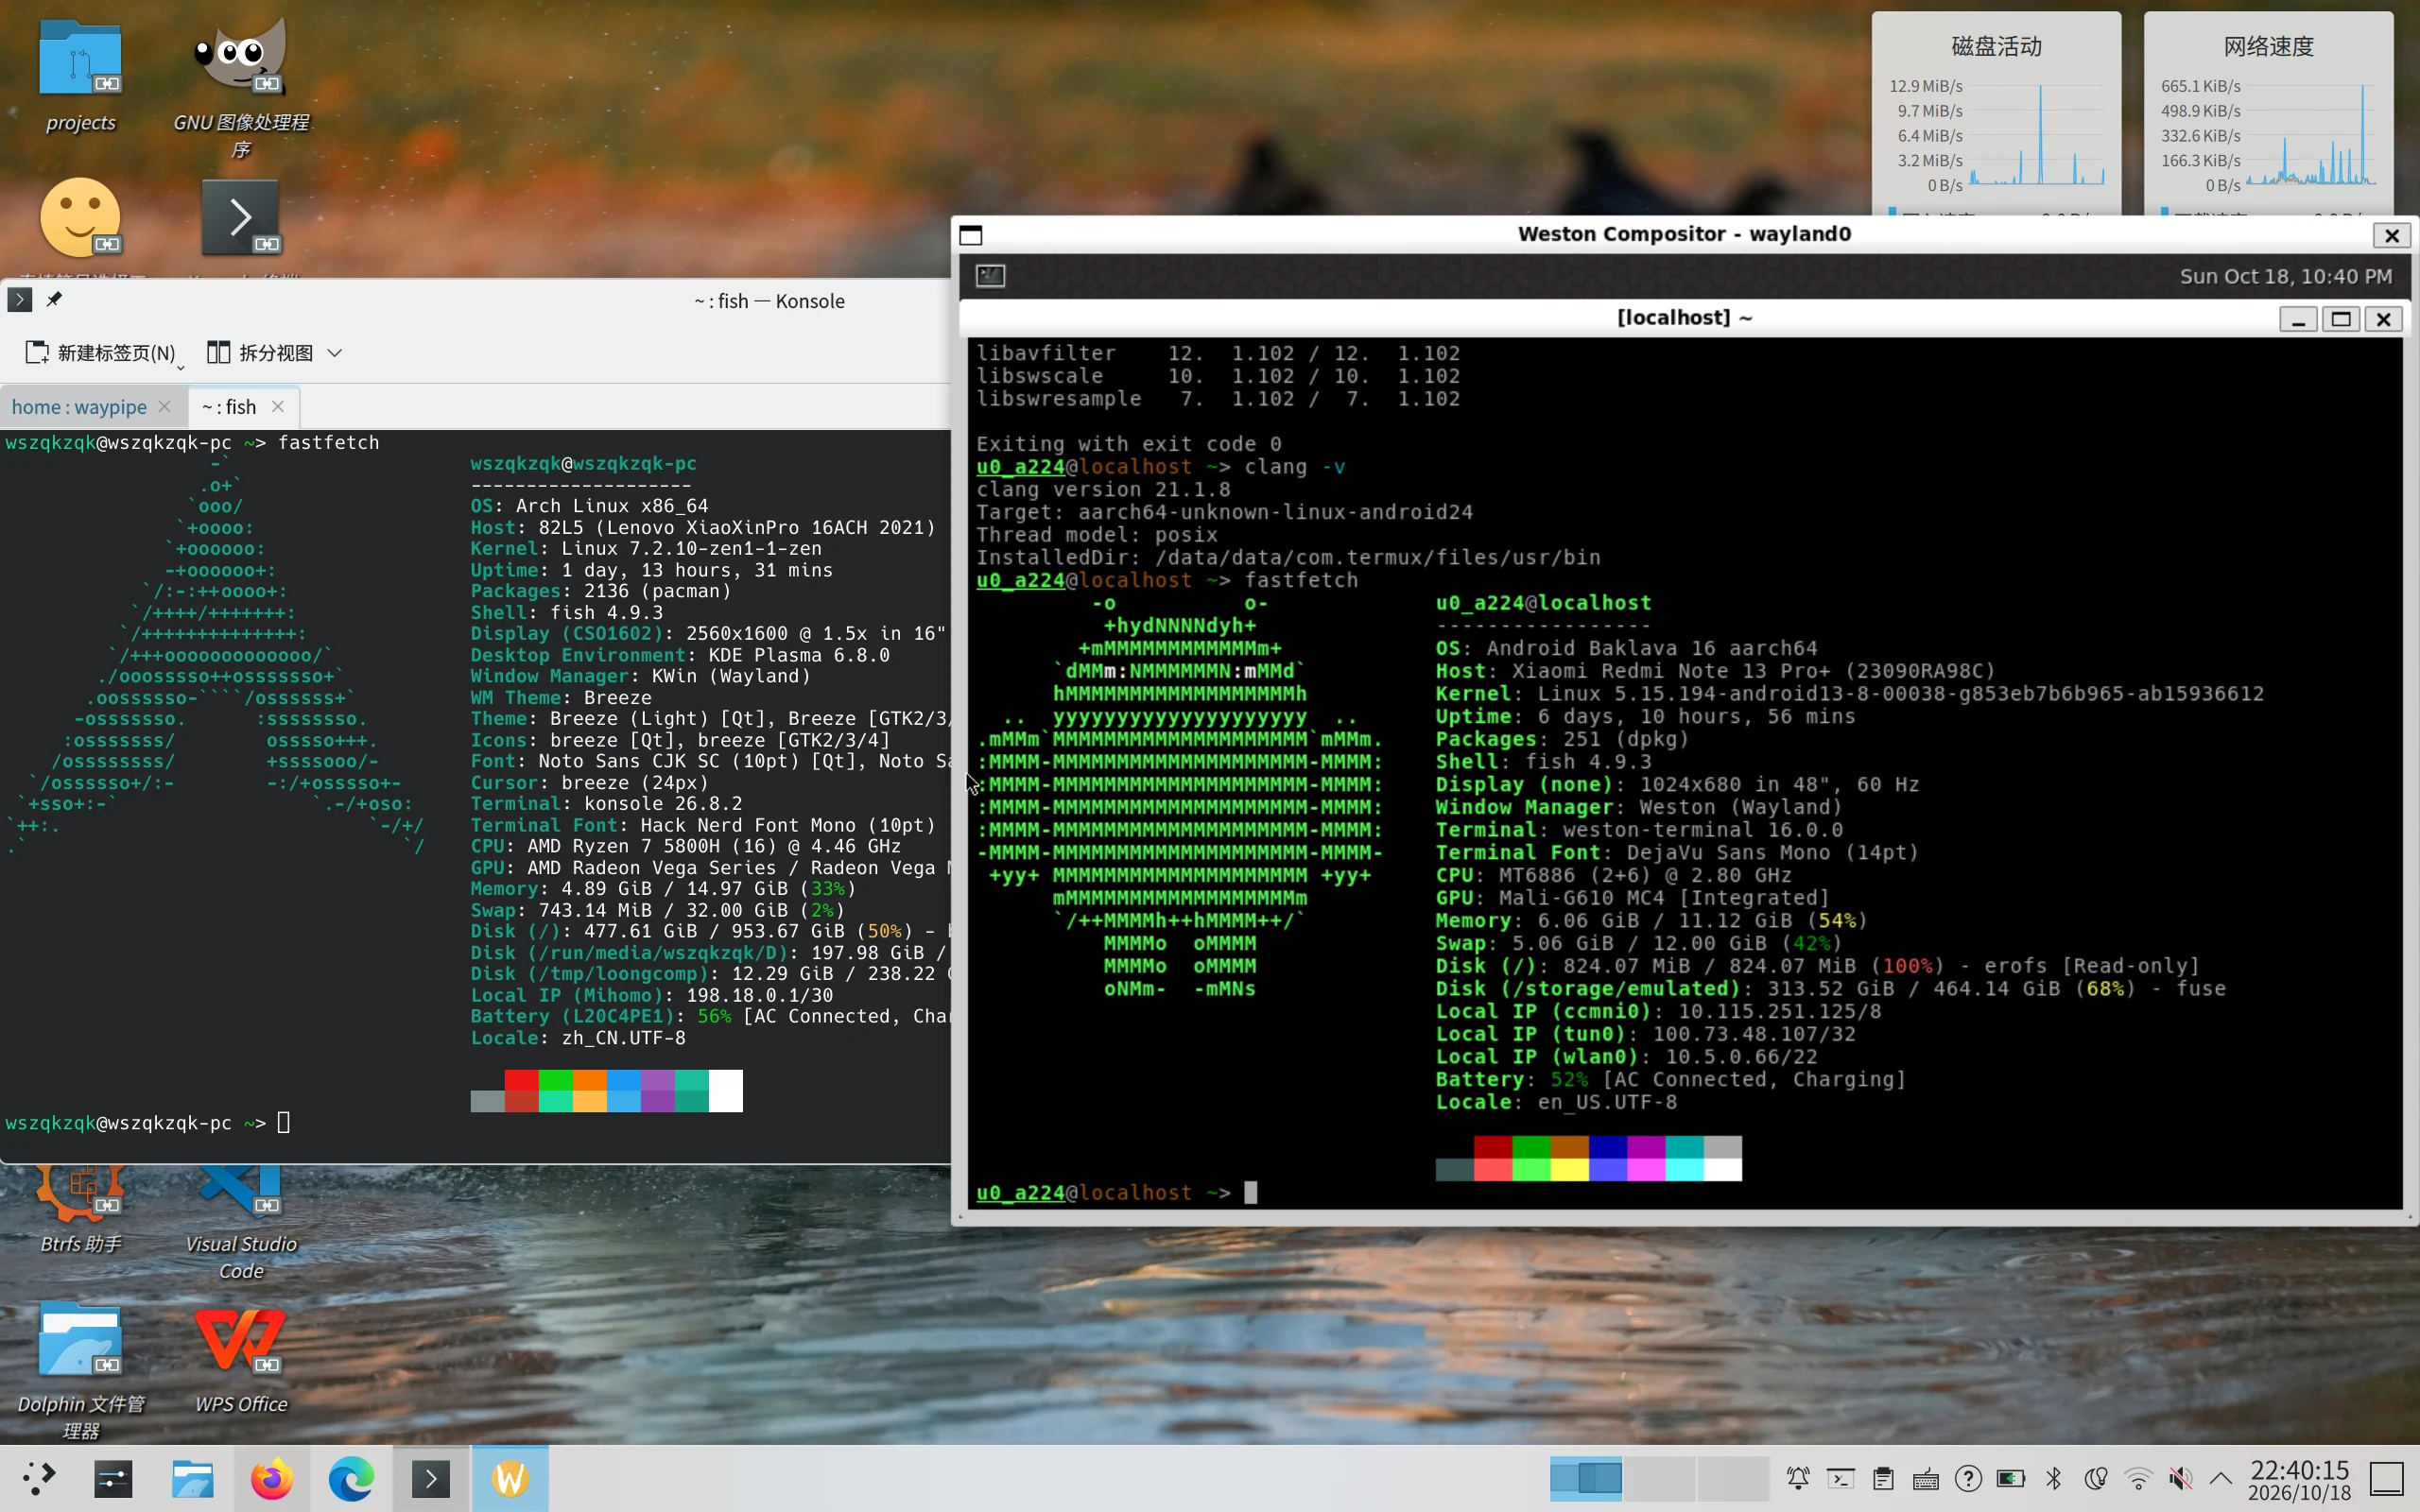Switch to the 'home : waypipe' tab

click(79, 407)
